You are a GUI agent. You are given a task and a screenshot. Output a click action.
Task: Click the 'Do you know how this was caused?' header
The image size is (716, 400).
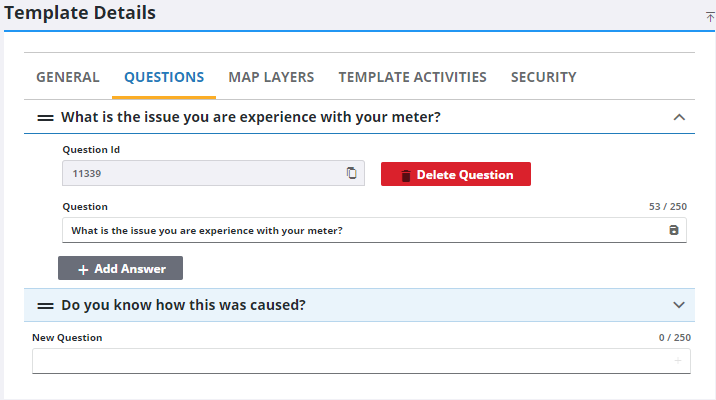click(x=183, y=305)
